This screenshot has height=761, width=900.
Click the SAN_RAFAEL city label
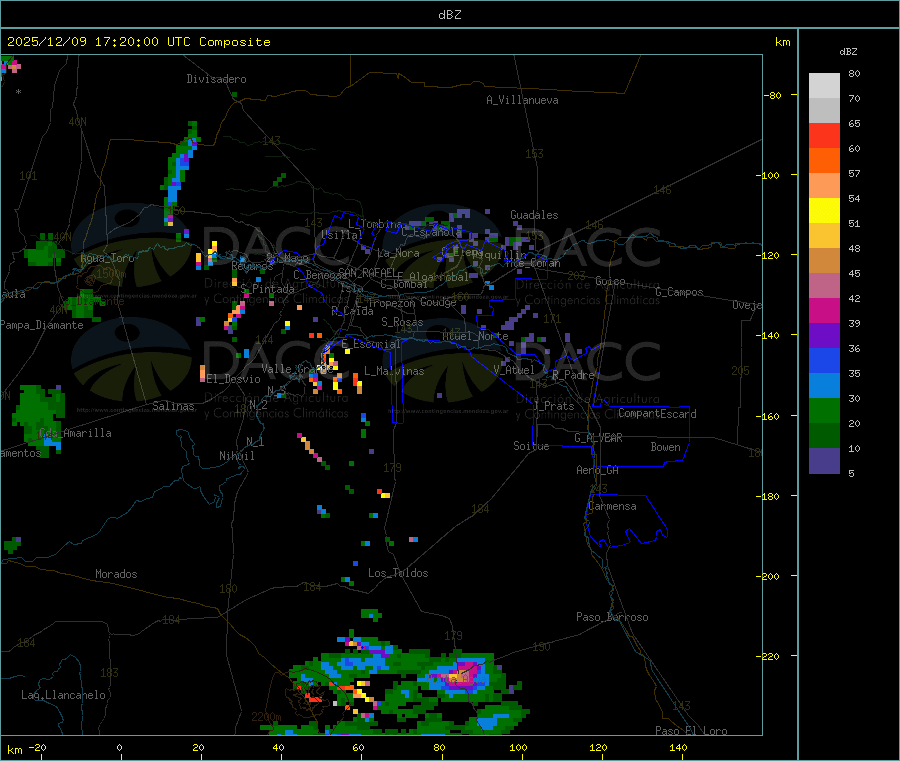pos(368,272)
